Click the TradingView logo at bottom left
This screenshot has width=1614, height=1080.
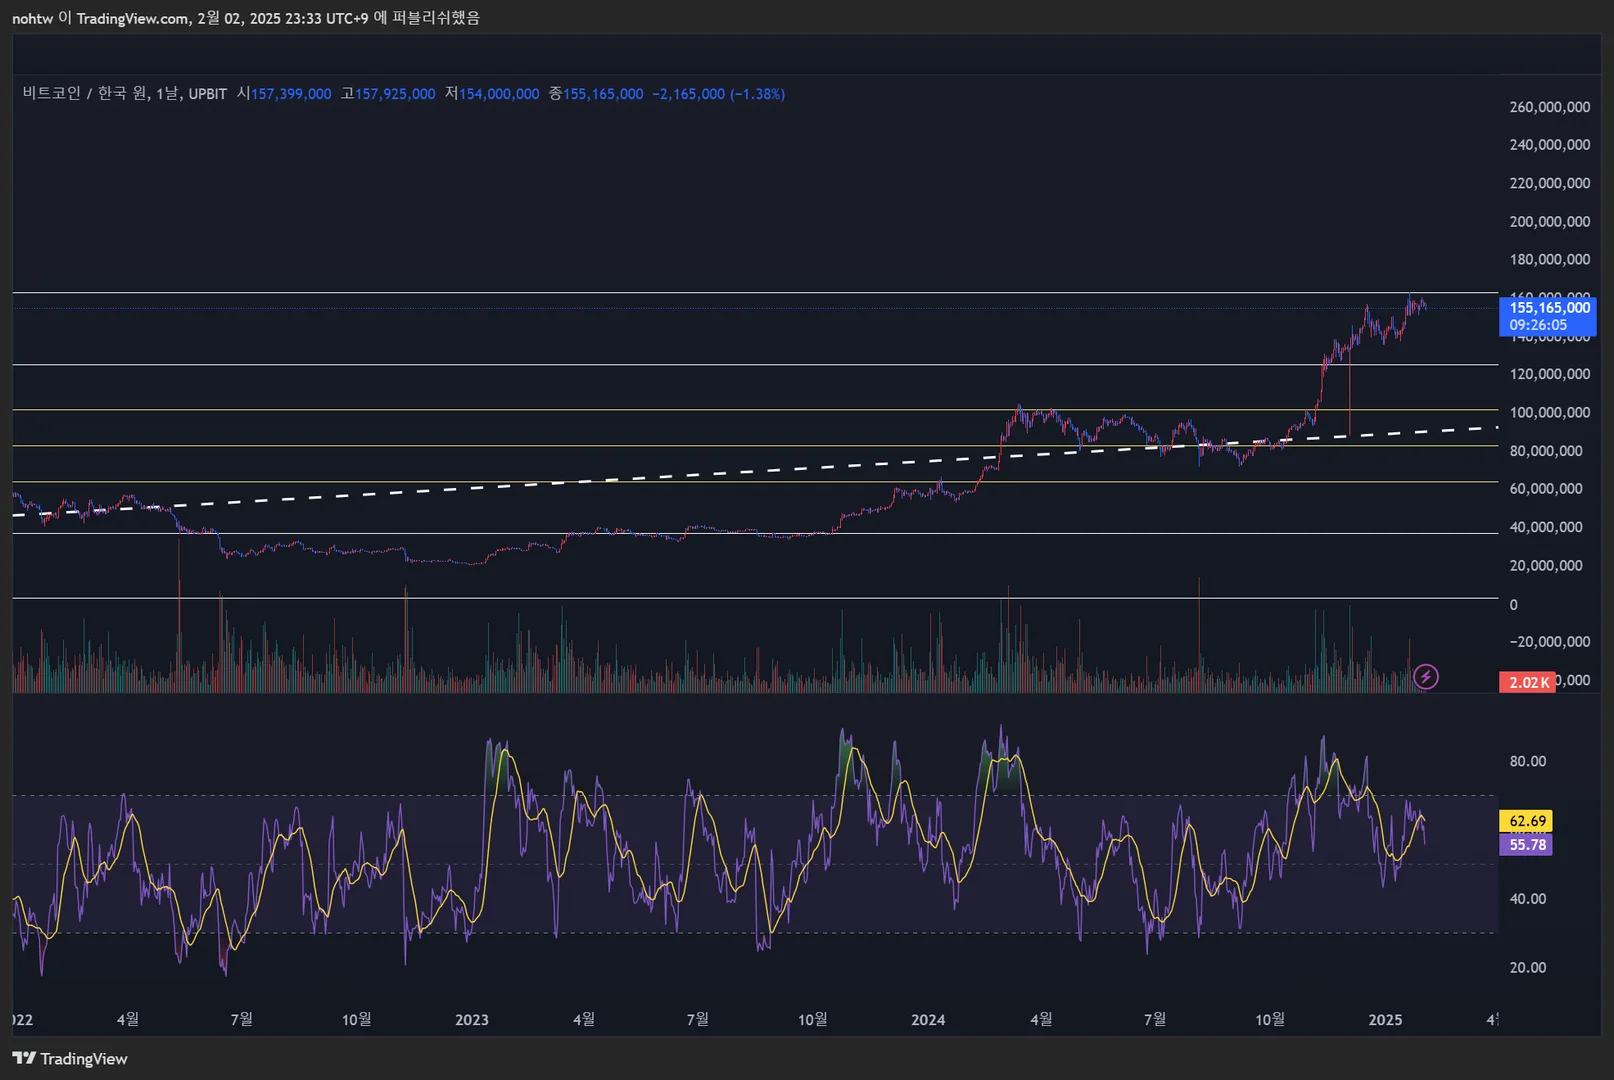(70, 1058)
